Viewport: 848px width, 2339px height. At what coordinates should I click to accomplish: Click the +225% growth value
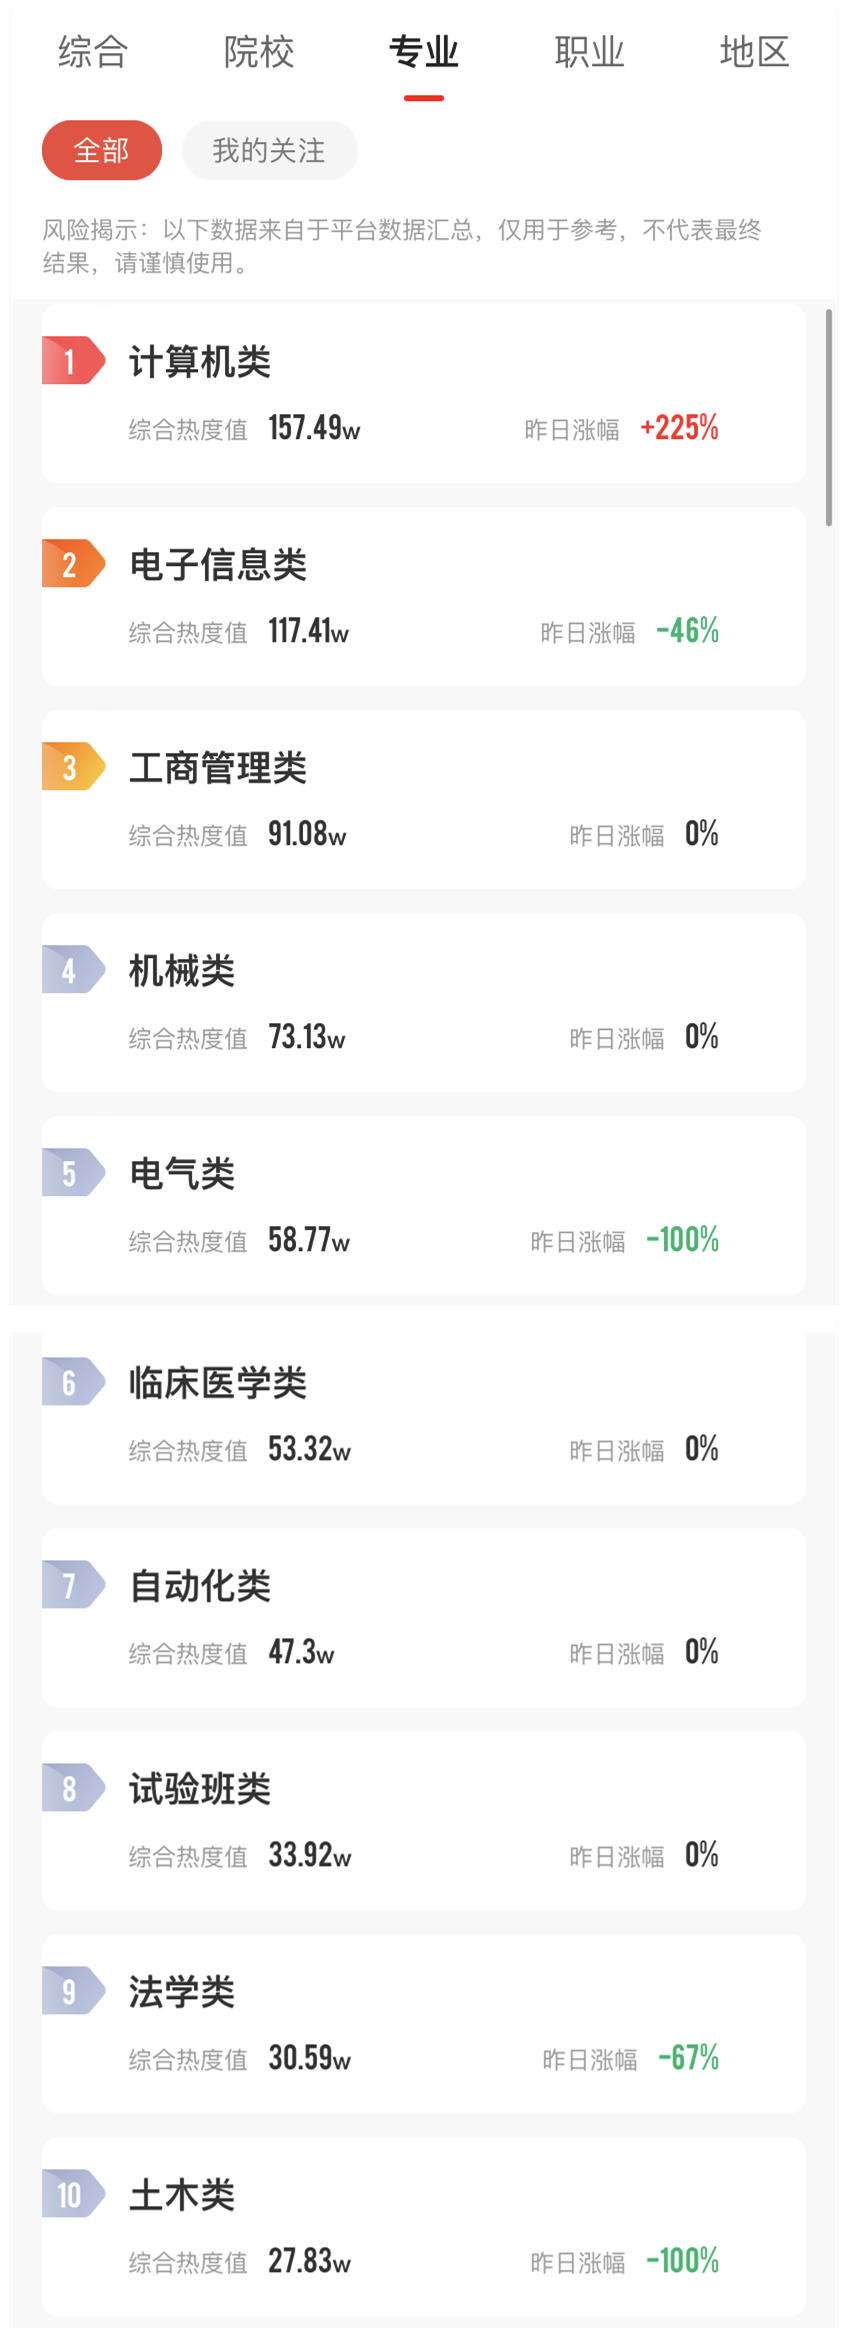pos(680,428)
